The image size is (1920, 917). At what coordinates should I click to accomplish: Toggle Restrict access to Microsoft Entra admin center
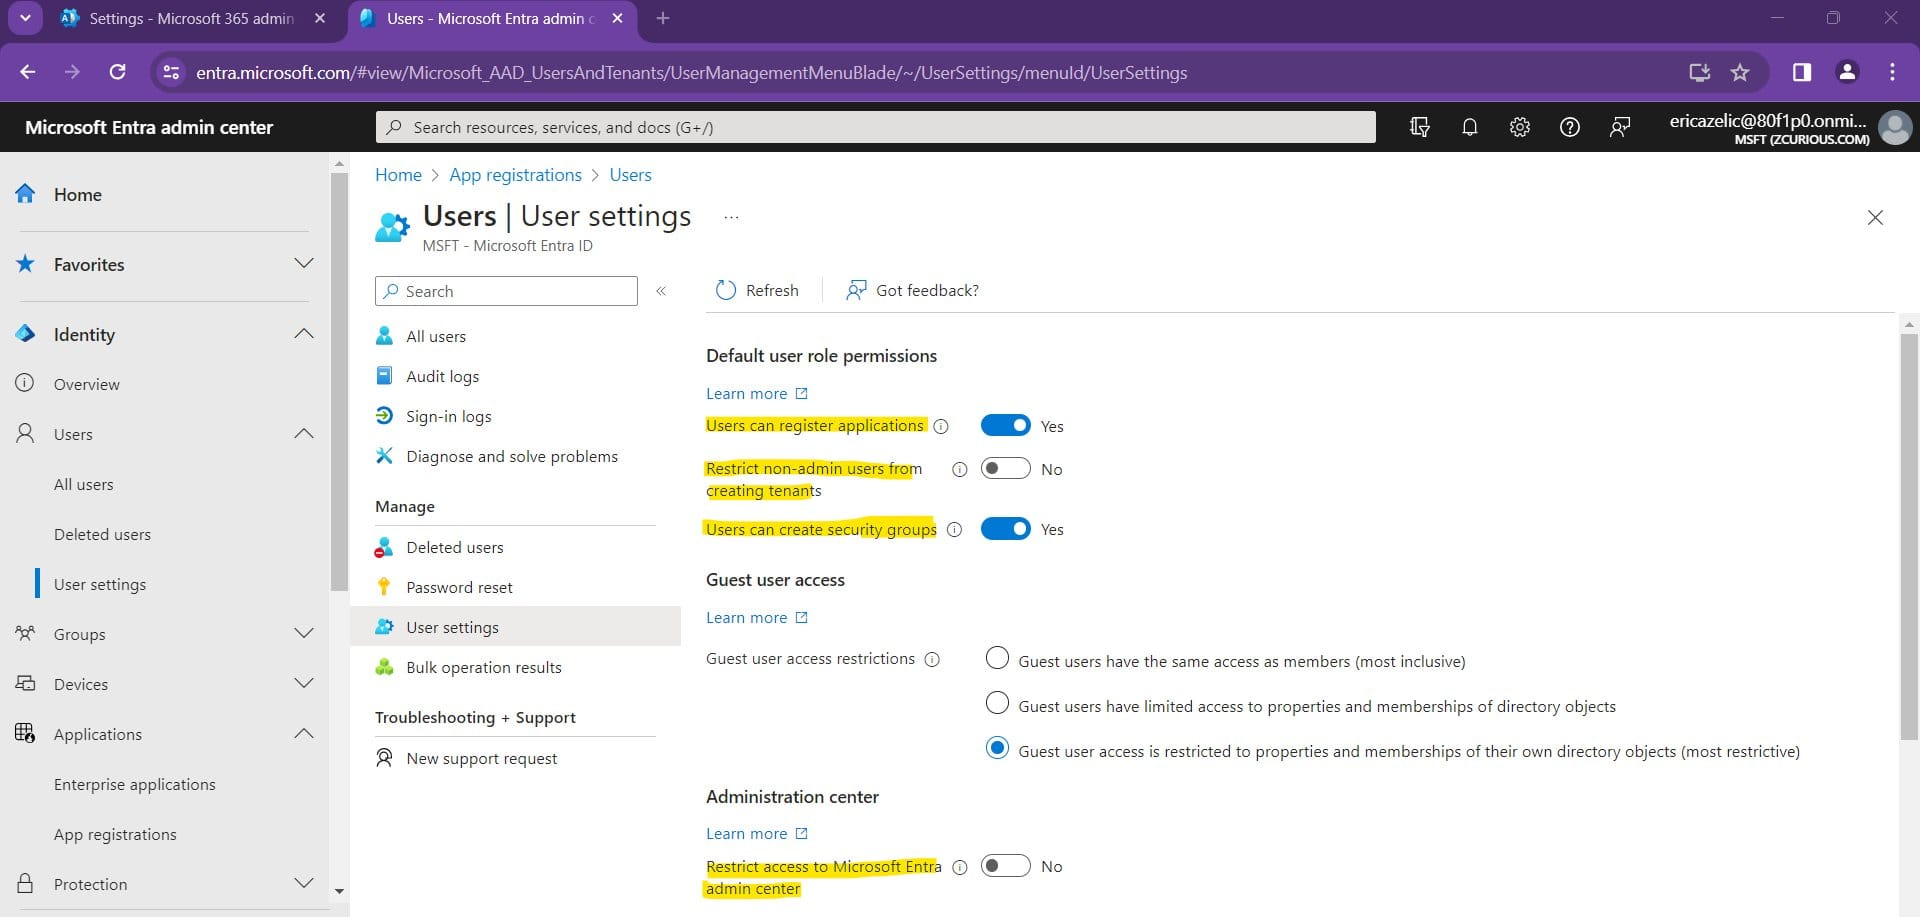click(x=1005, y=866)
